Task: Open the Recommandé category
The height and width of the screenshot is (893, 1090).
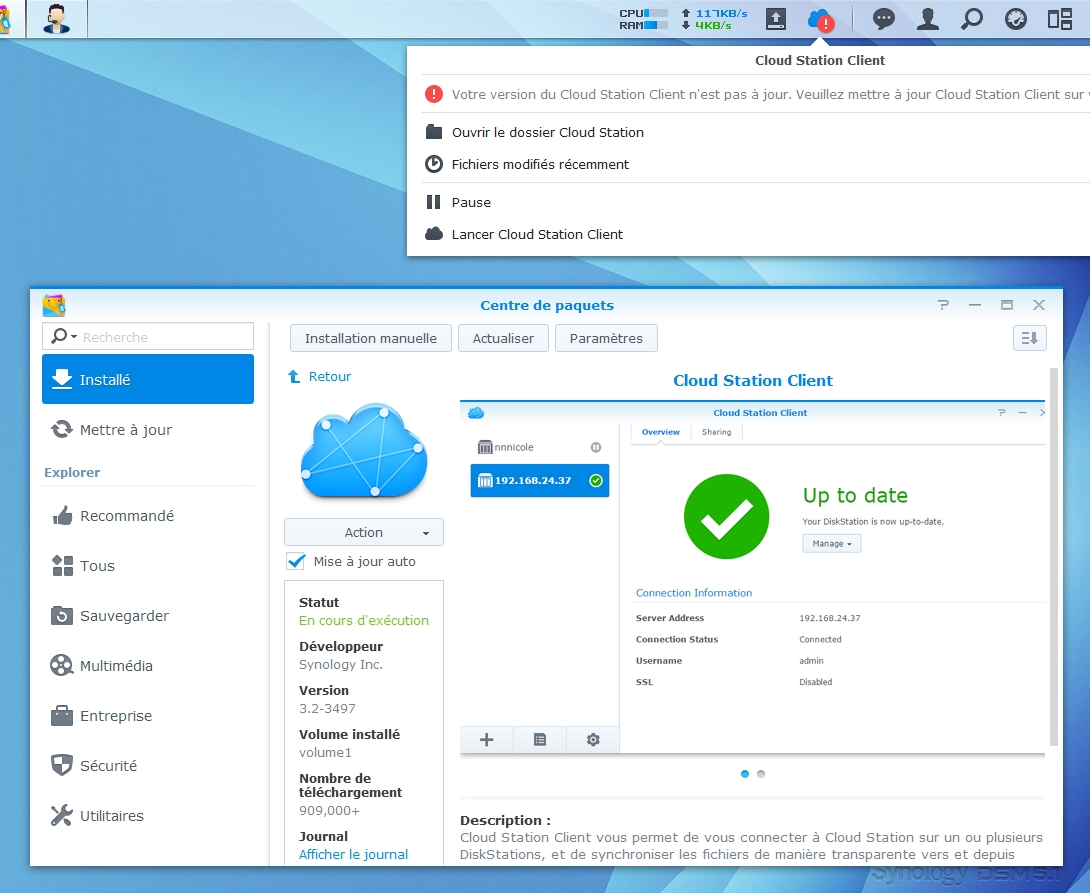Action: (148, 516)
